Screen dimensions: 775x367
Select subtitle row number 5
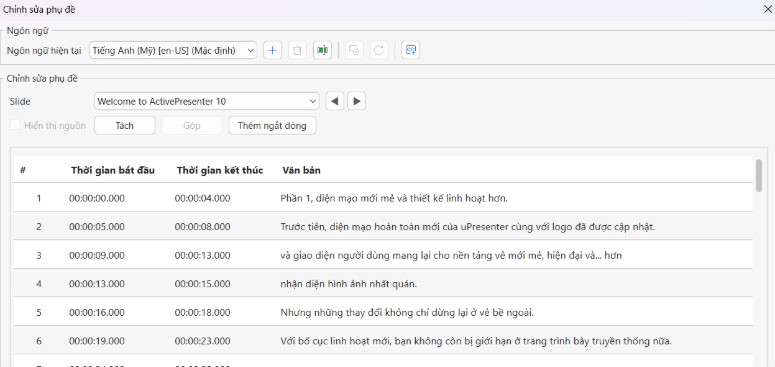click(x=383, y=312)
